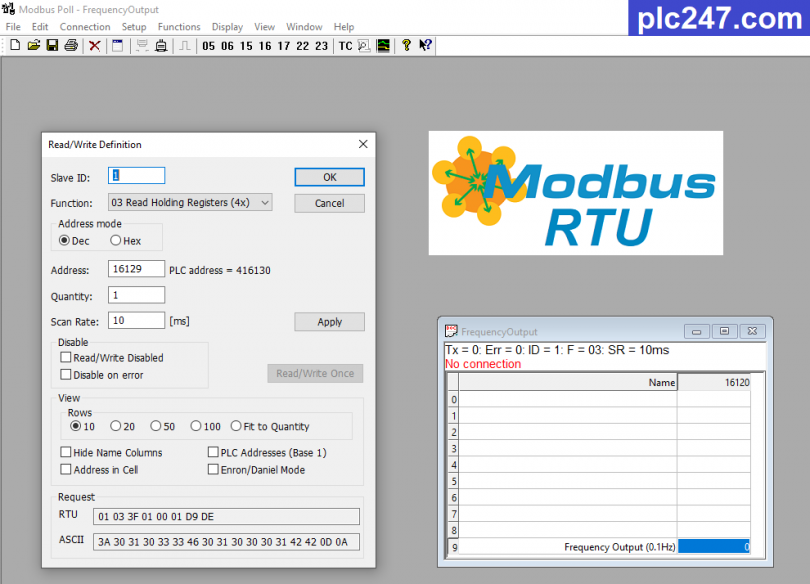This screenshot has width=810, height=584.
Task: Click the Connect toolbar icon
Action: coord(142,45)
